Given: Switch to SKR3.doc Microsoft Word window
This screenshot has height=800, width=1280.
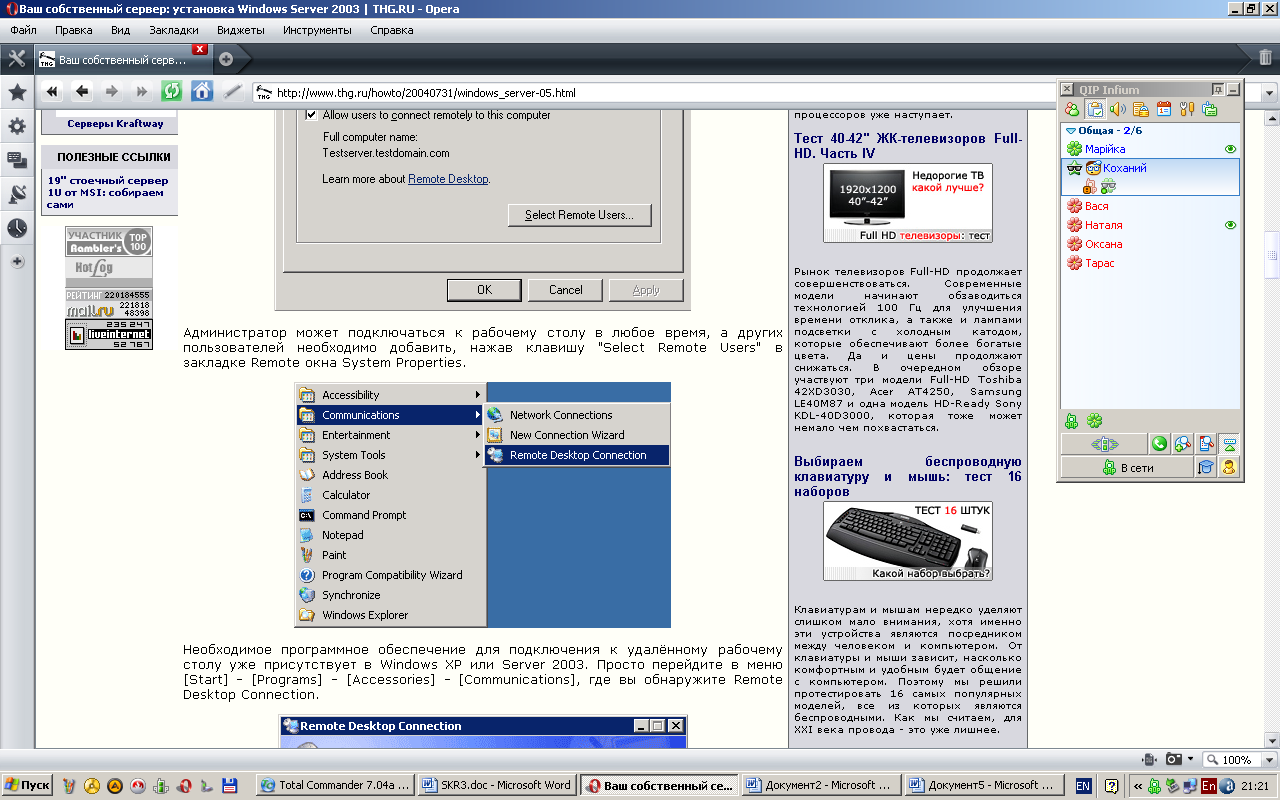Looking at the screenshot, I should coord(496,786).
